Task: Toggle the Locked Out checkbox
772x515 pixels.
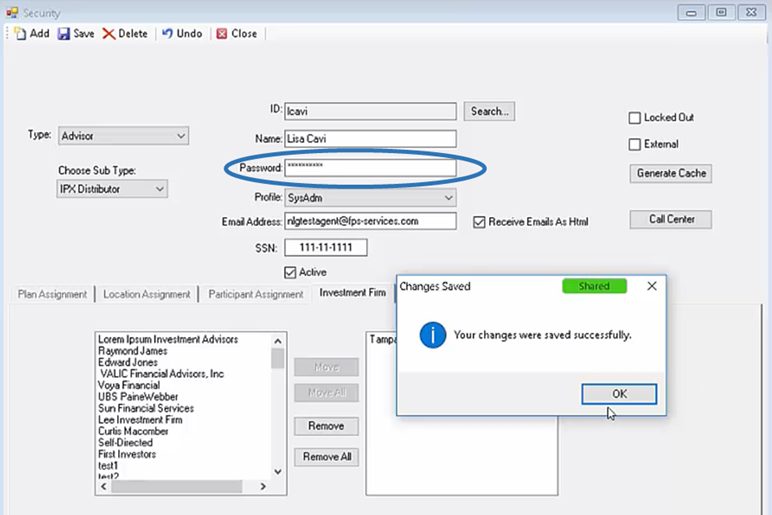Action: pyautogui.click(x=635, y=118)
